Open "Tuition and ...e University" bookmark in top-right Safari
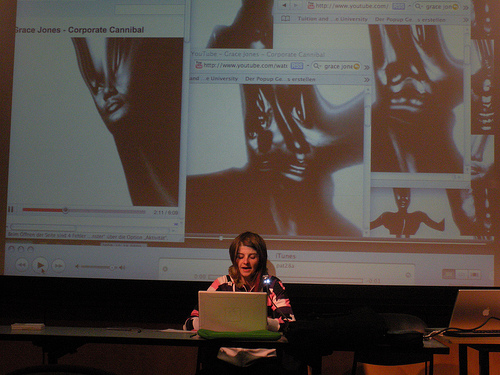 coord(333,19)
